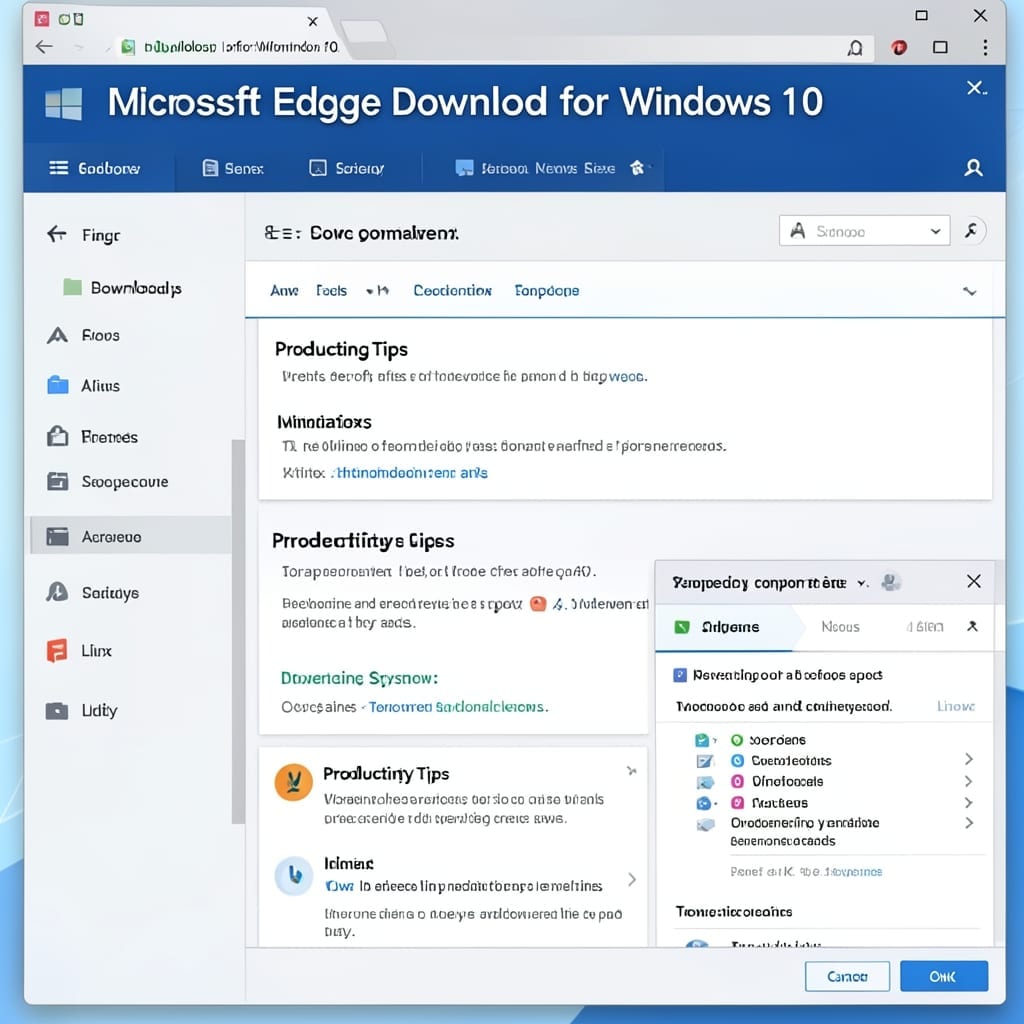Click the orange Productiny Tips round icon
Viewport: 1024px width, 1024px height.
point(293,782)
